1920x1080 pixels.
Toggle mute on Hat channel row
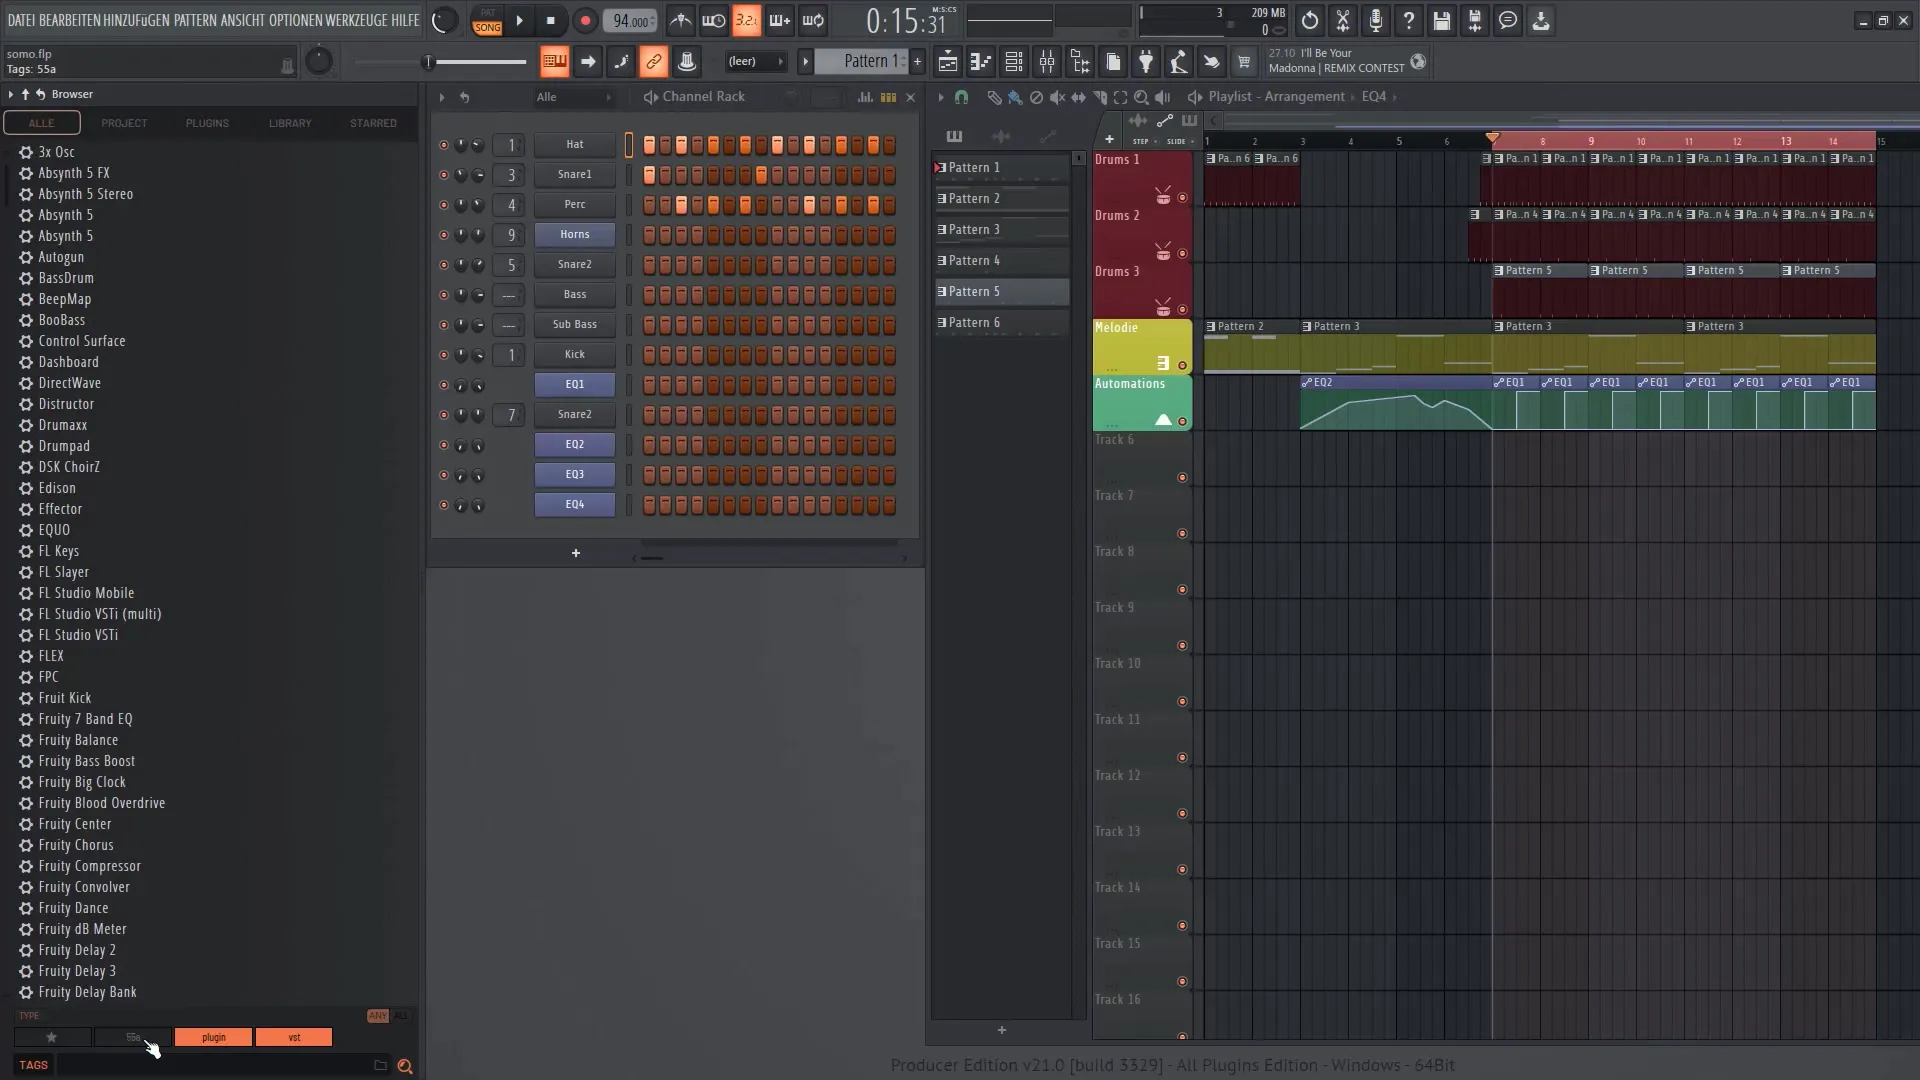[443, 144]
